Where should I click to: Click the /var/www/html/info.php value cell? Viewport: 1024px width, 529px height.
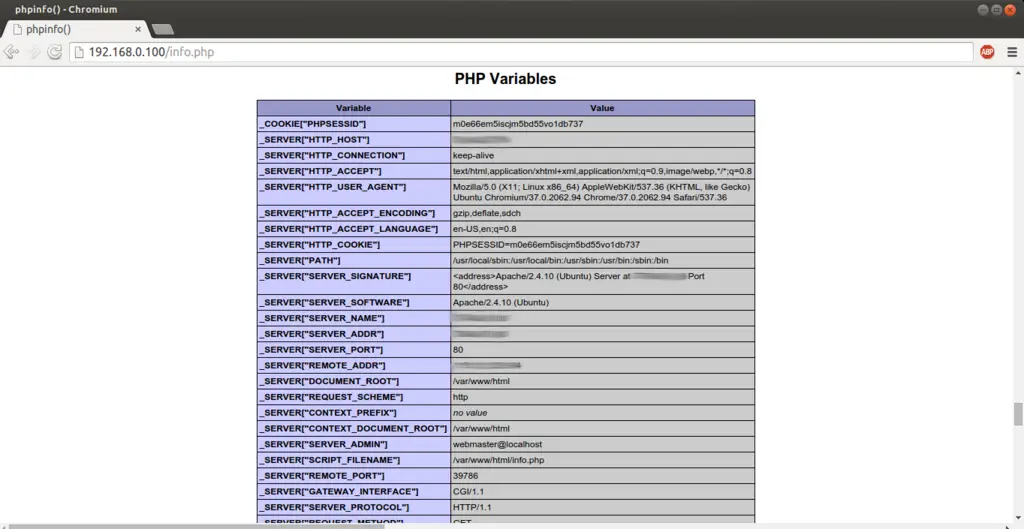498,460
